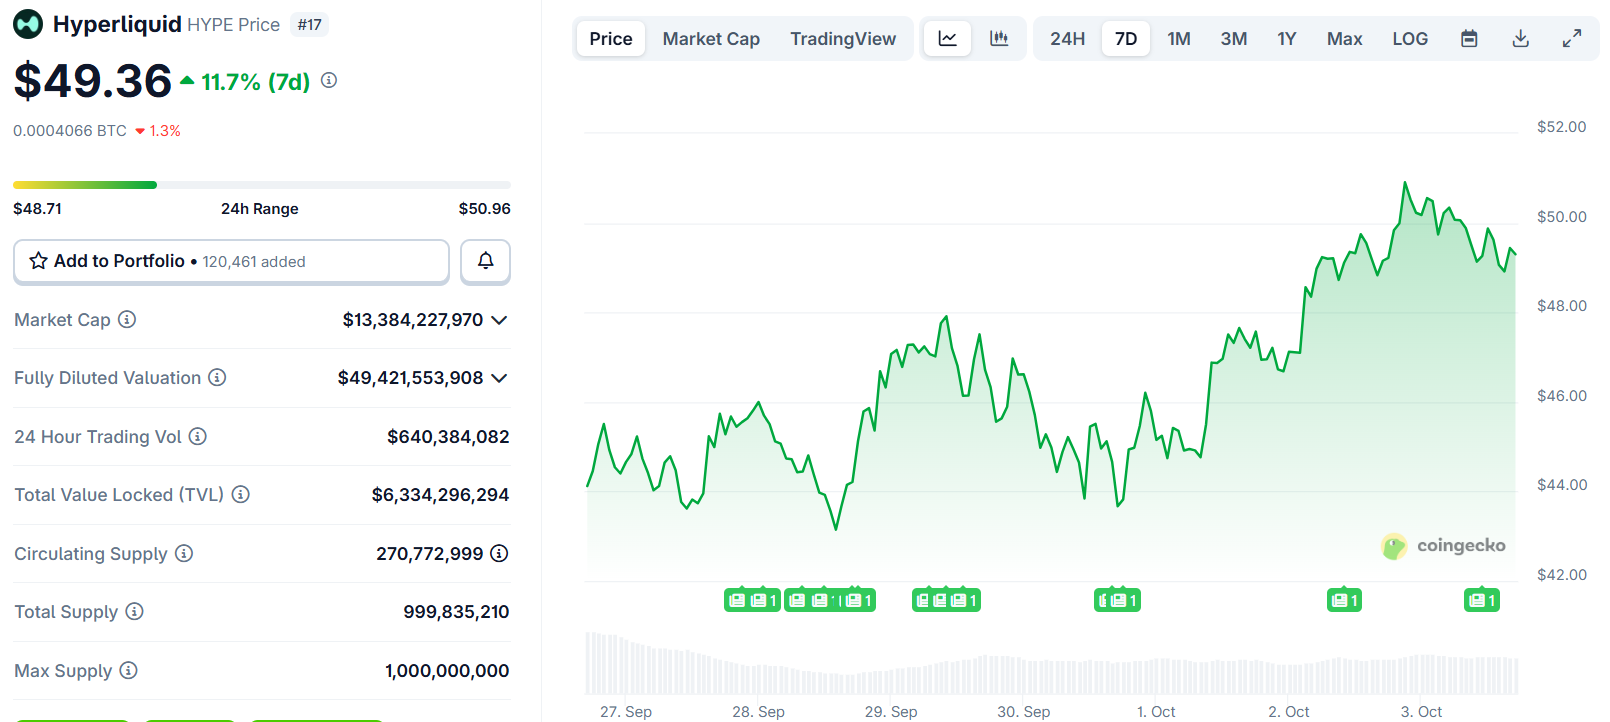1610x722 pixels.
Task: Switch to candlestick chart icon
Action: pos(999,39)
